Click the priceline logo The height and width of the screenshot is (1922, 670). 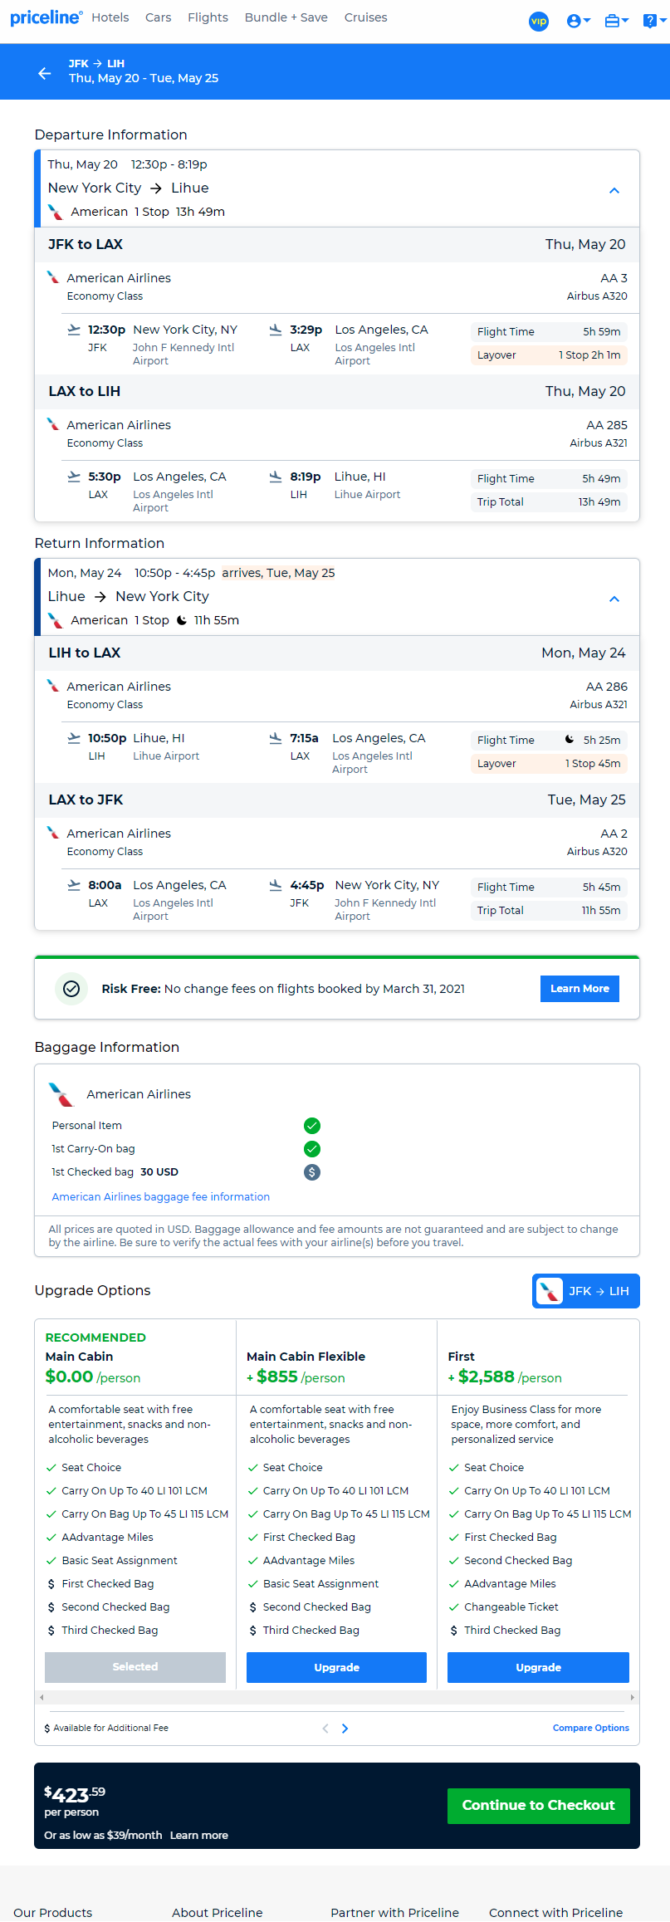point(46,18)
